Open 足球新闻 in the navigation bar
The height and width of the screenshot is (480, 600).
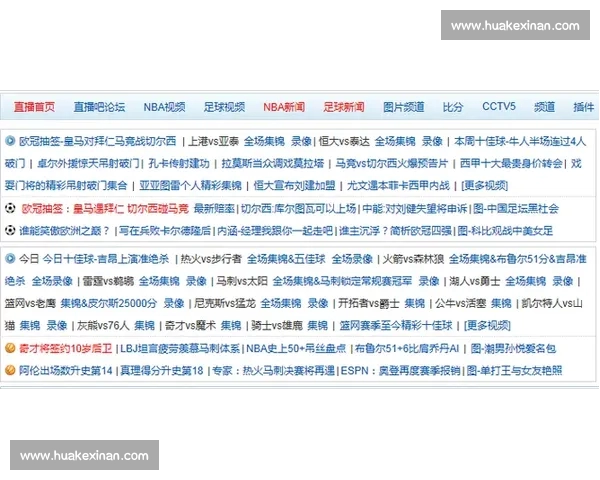point(344,107)
